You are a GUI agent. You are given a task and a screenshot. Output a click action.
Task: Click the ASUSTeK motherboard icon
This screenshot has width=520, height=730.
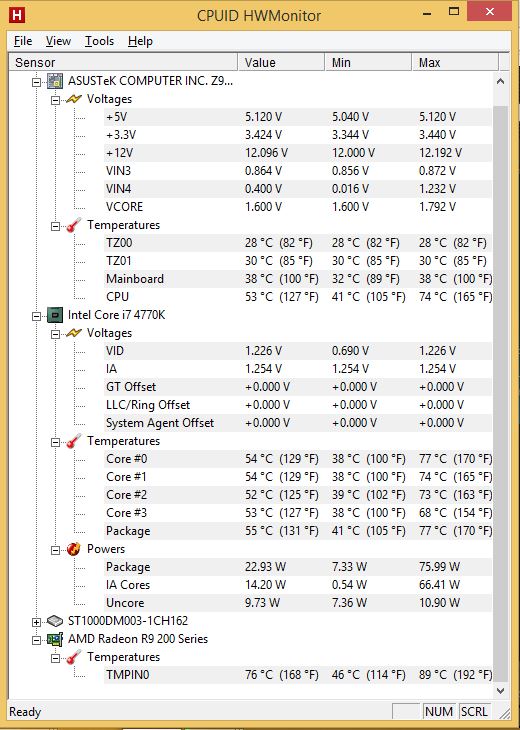click(x=55, y=81)
